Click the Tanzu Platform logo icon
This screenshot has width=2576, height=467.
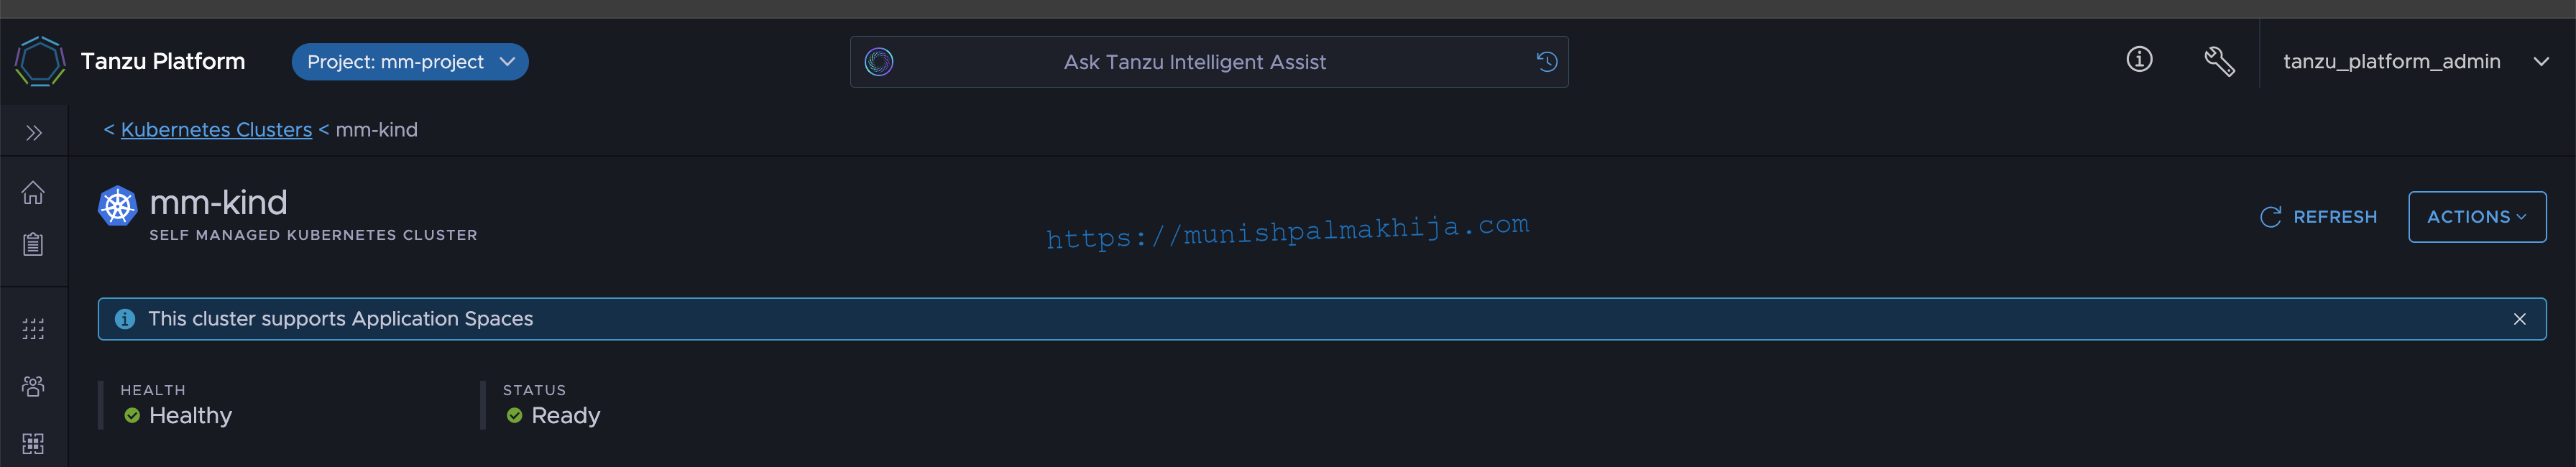click(x=40, y=61)
